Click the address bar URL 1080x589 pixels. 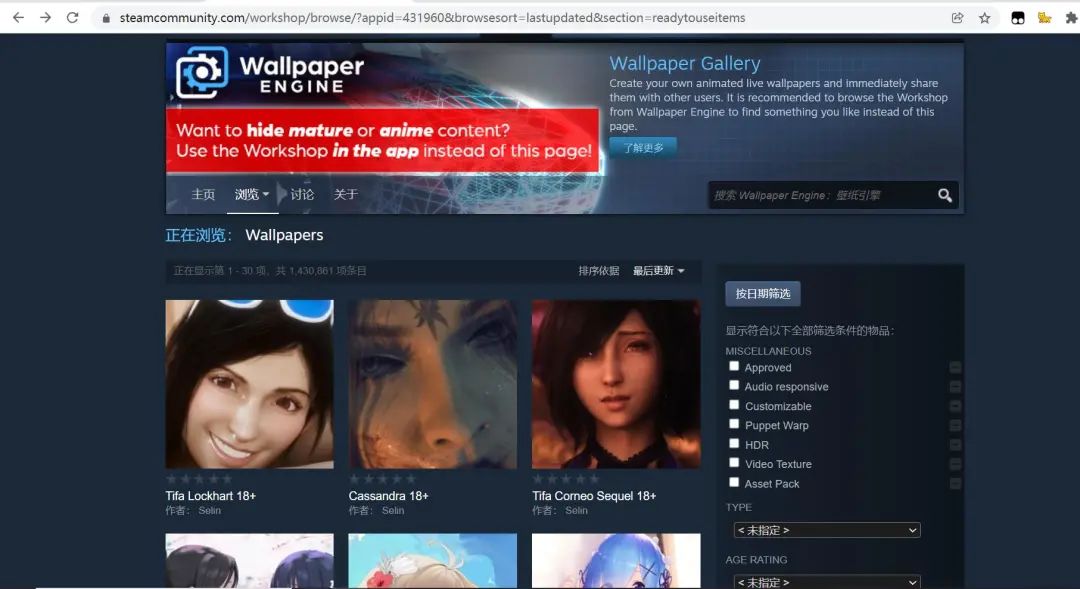tap(433, 18)
